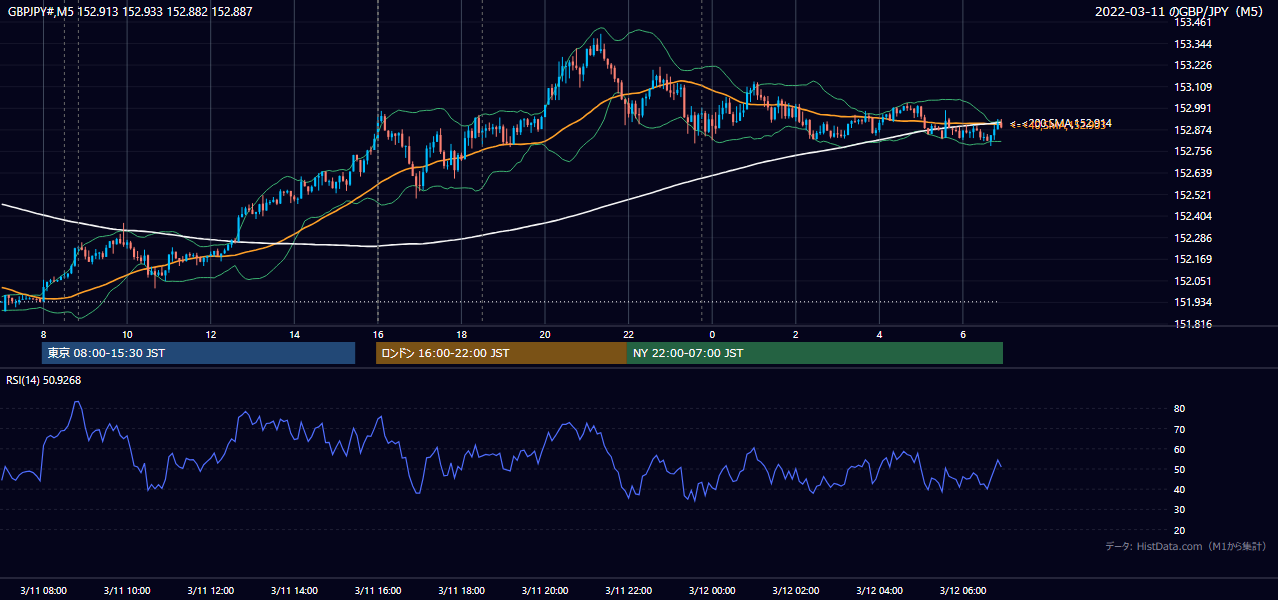
Task: Select the NY 22:00-07:00 JST session bar
Action: point(815,353)
